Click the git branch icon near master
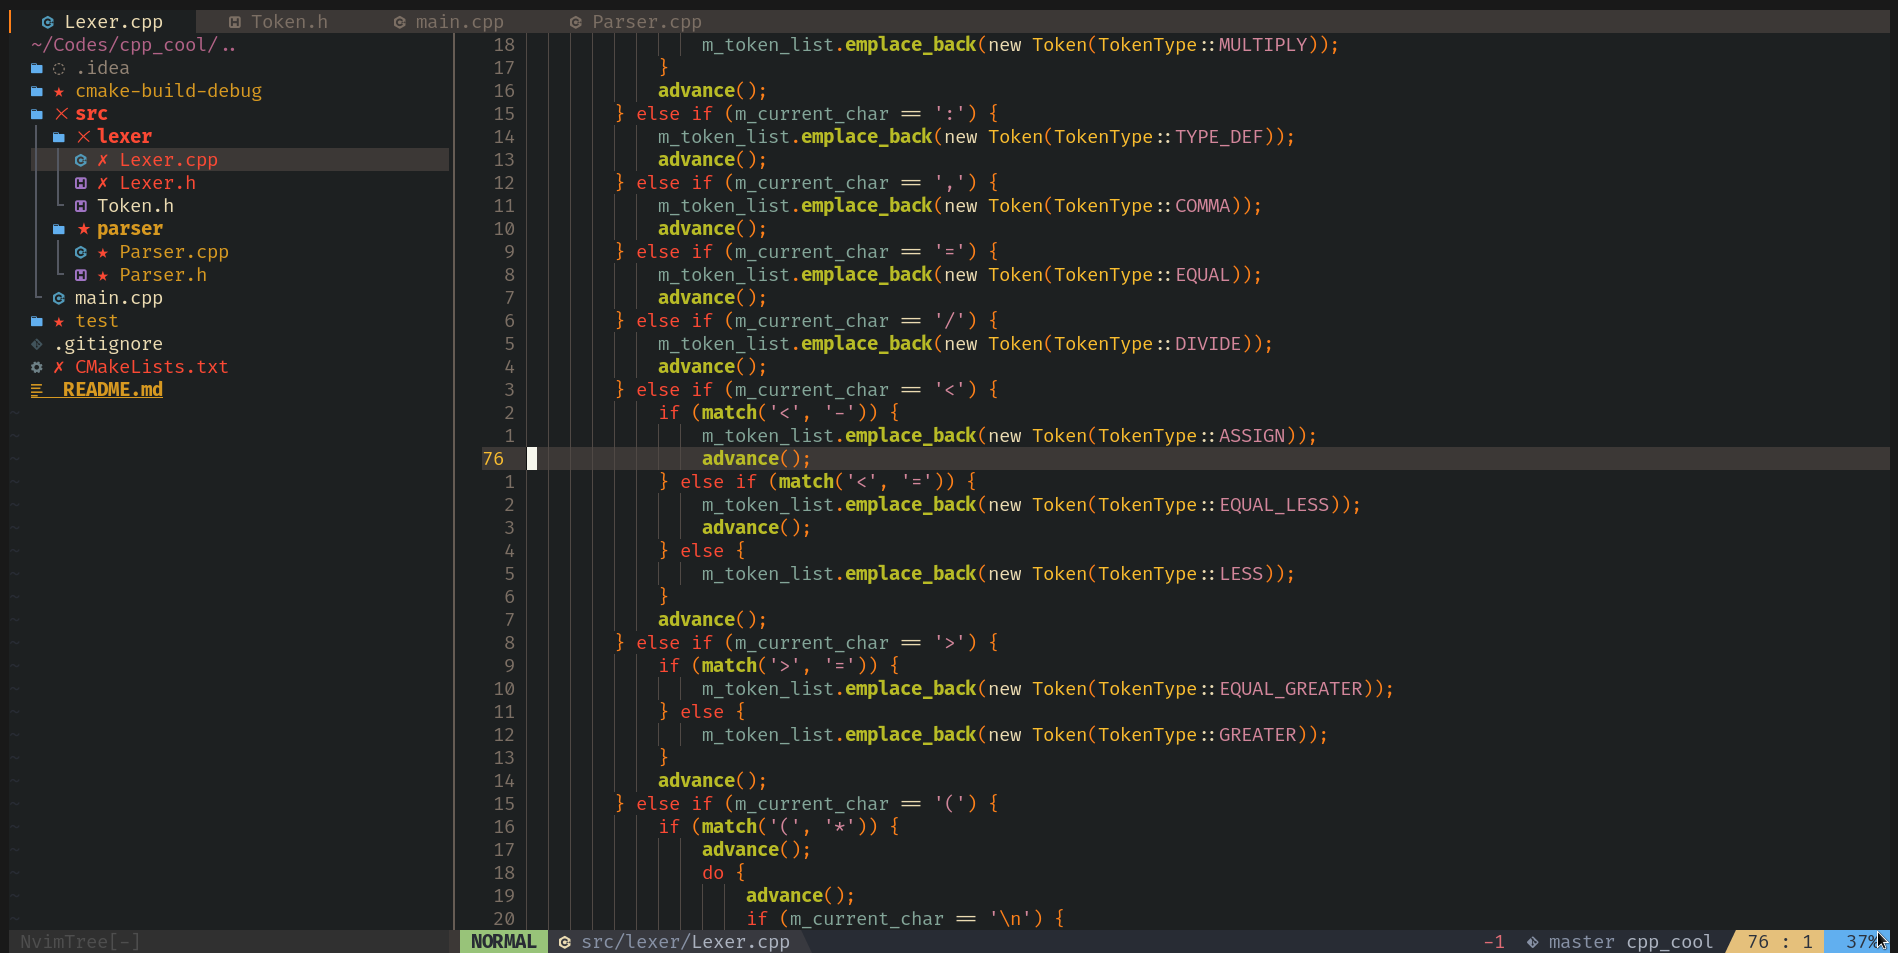 (x=1532, y=942)
